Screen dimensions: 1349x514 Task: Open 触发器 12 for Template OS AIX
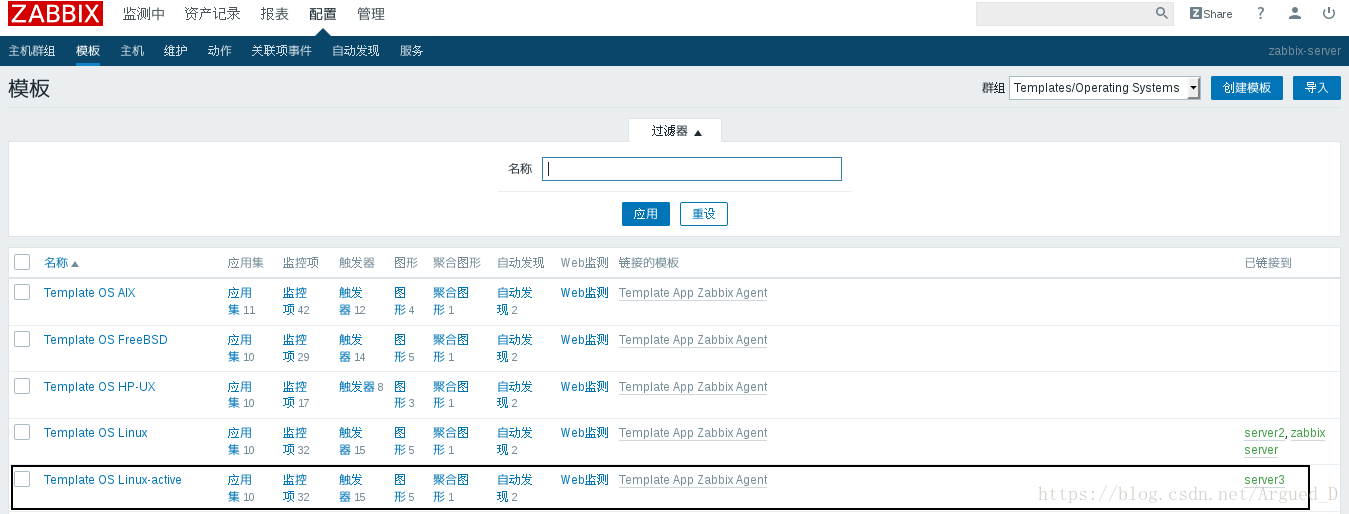click(x=351, y=301)
